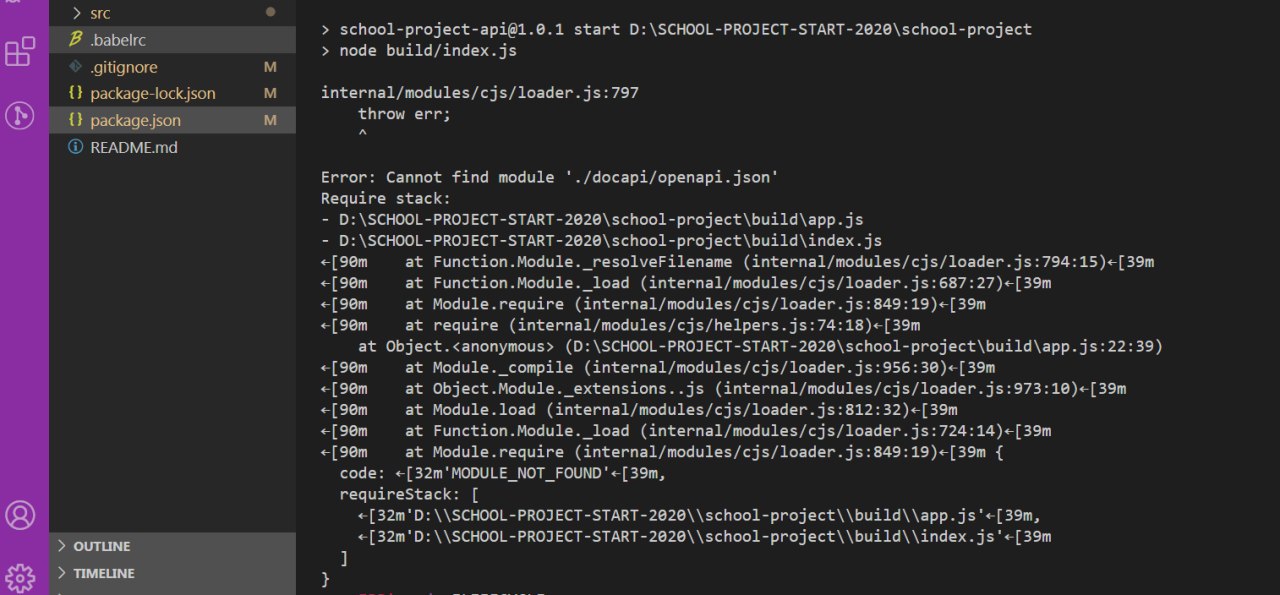Click the circular Git branch icon

pos(20,115)
